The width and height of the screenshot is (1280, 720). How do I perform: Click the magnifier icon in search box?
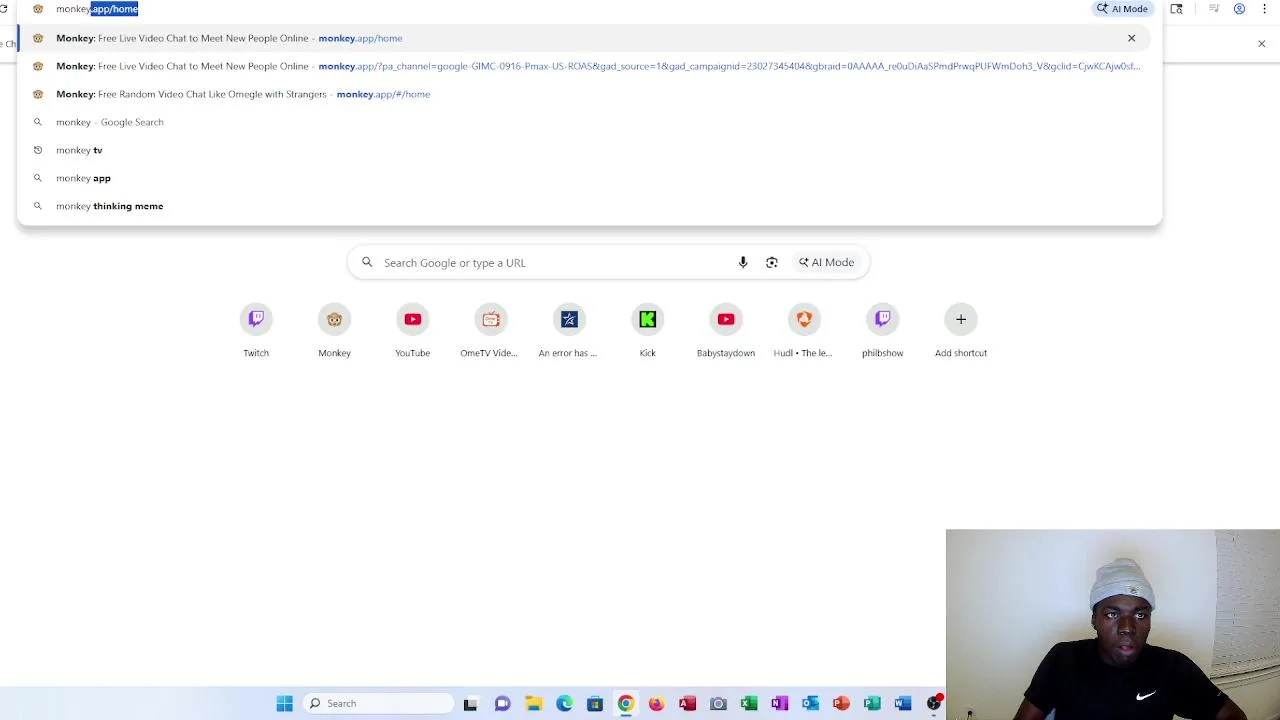pos(367,262)
